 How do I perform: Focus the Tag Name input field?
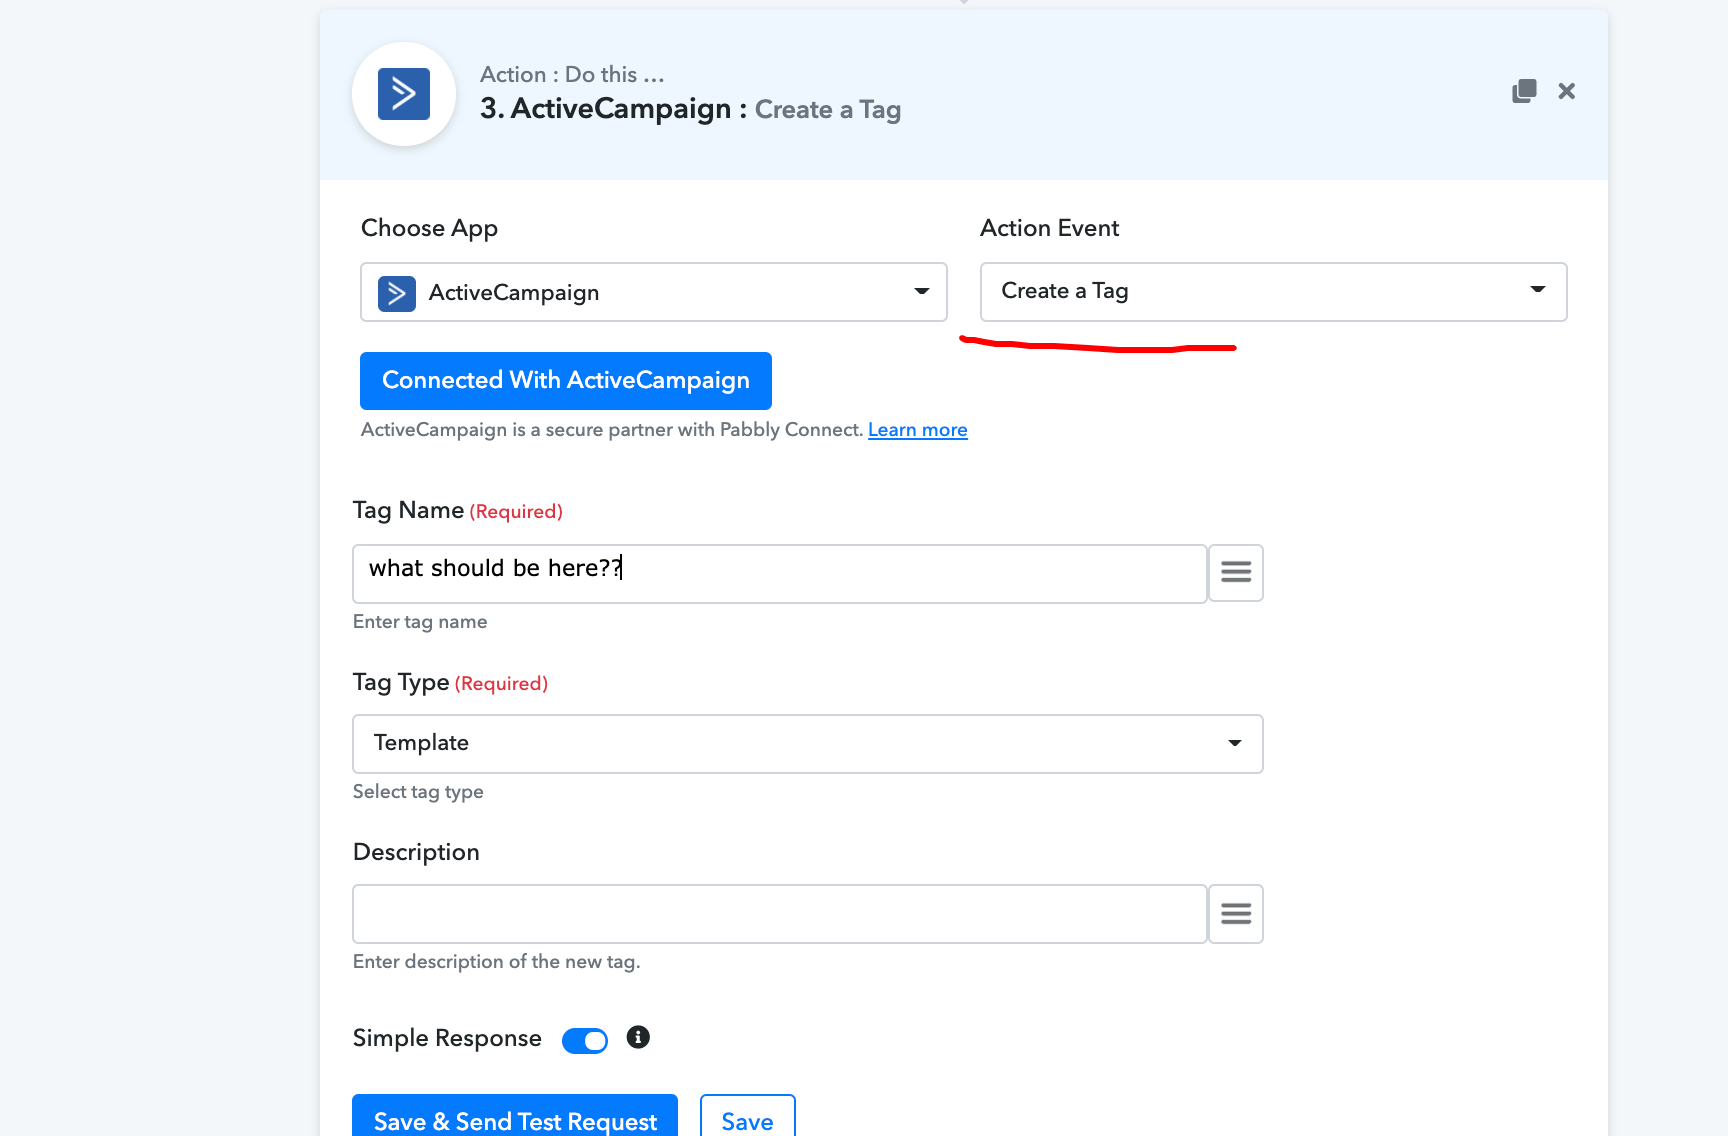click(780, 574)
